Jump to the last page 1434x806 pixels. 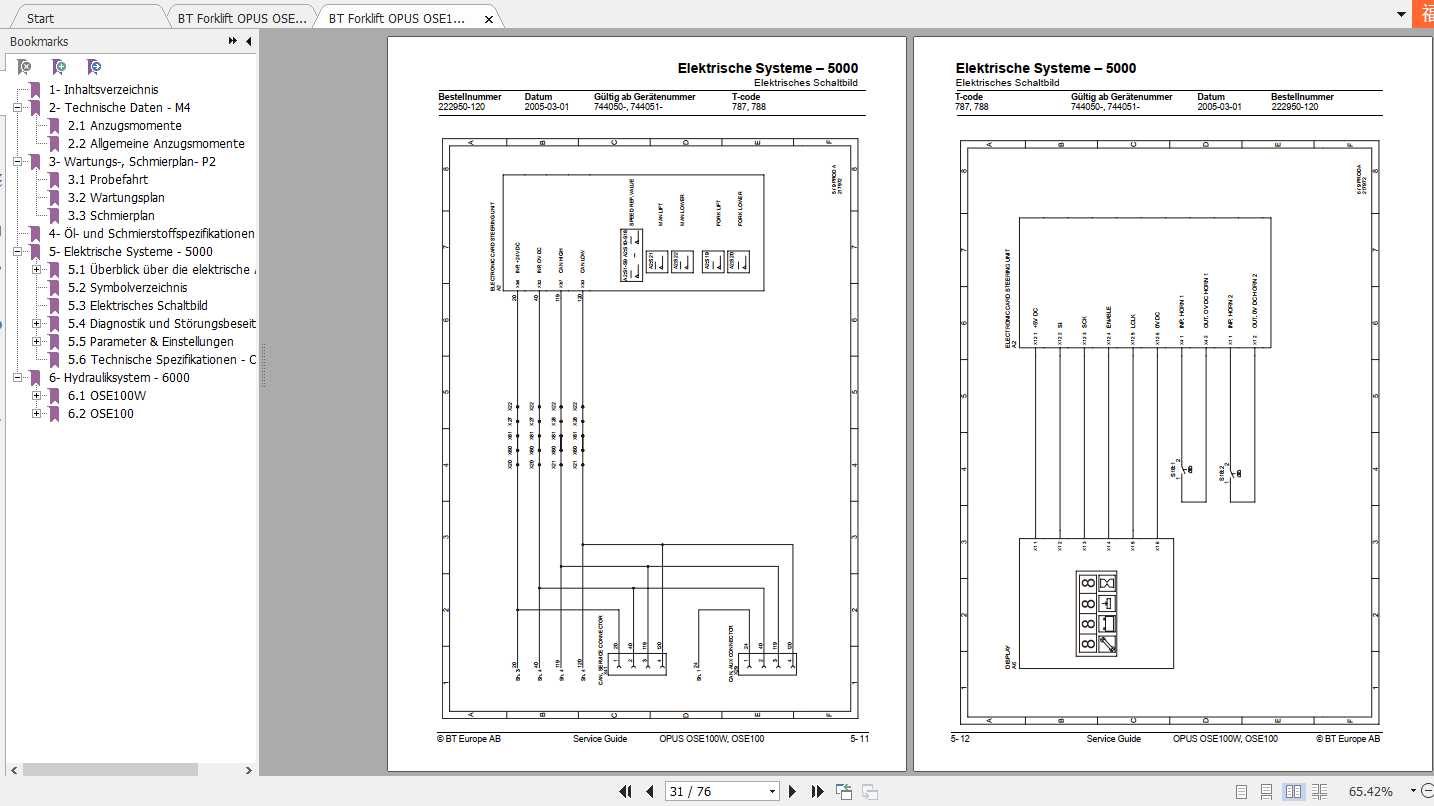818,791
